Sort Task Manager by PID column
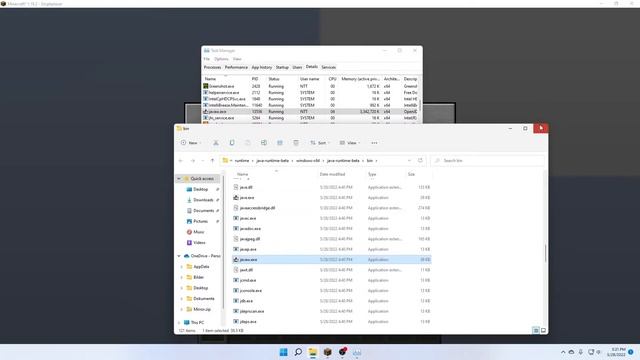This screenshot has width=640, height=360. point(255,79)
